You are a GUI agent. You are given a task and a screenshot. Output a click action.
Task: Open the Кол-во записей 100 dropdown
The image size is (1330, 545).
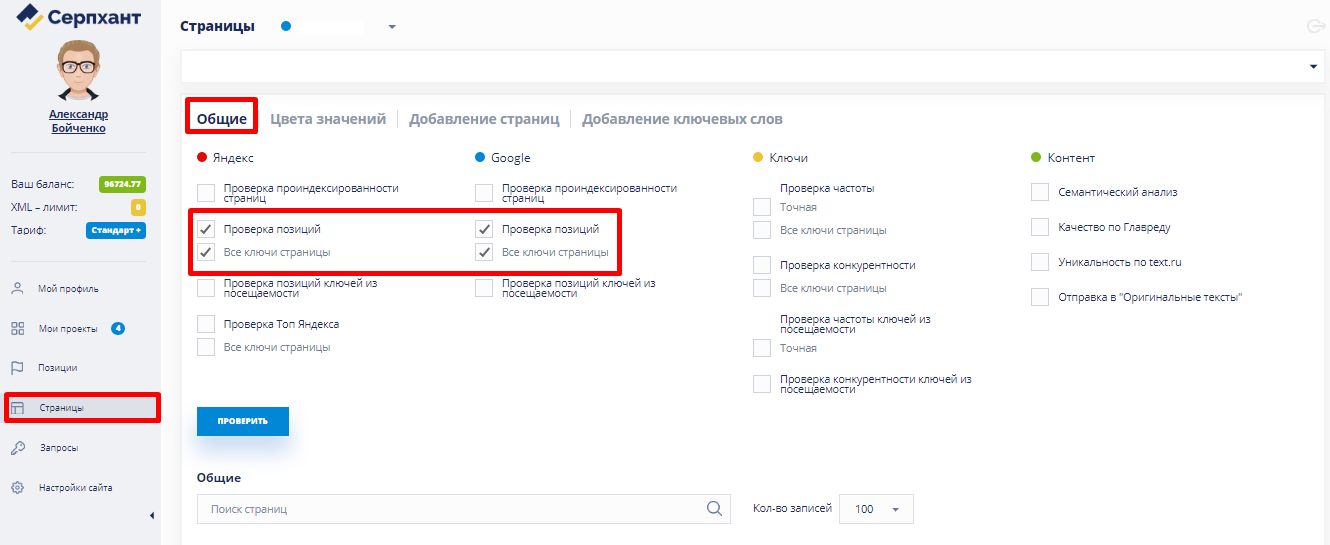876,509
